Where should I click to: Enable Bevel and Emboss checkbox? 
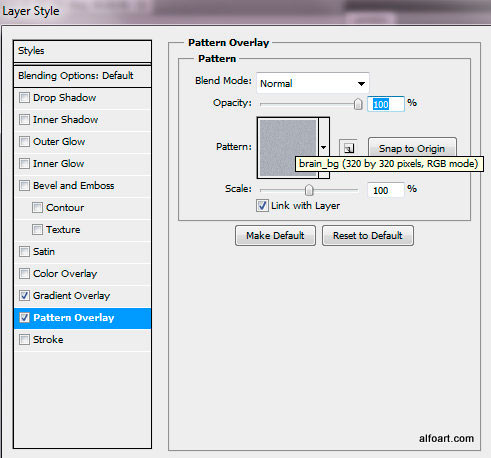24,186
